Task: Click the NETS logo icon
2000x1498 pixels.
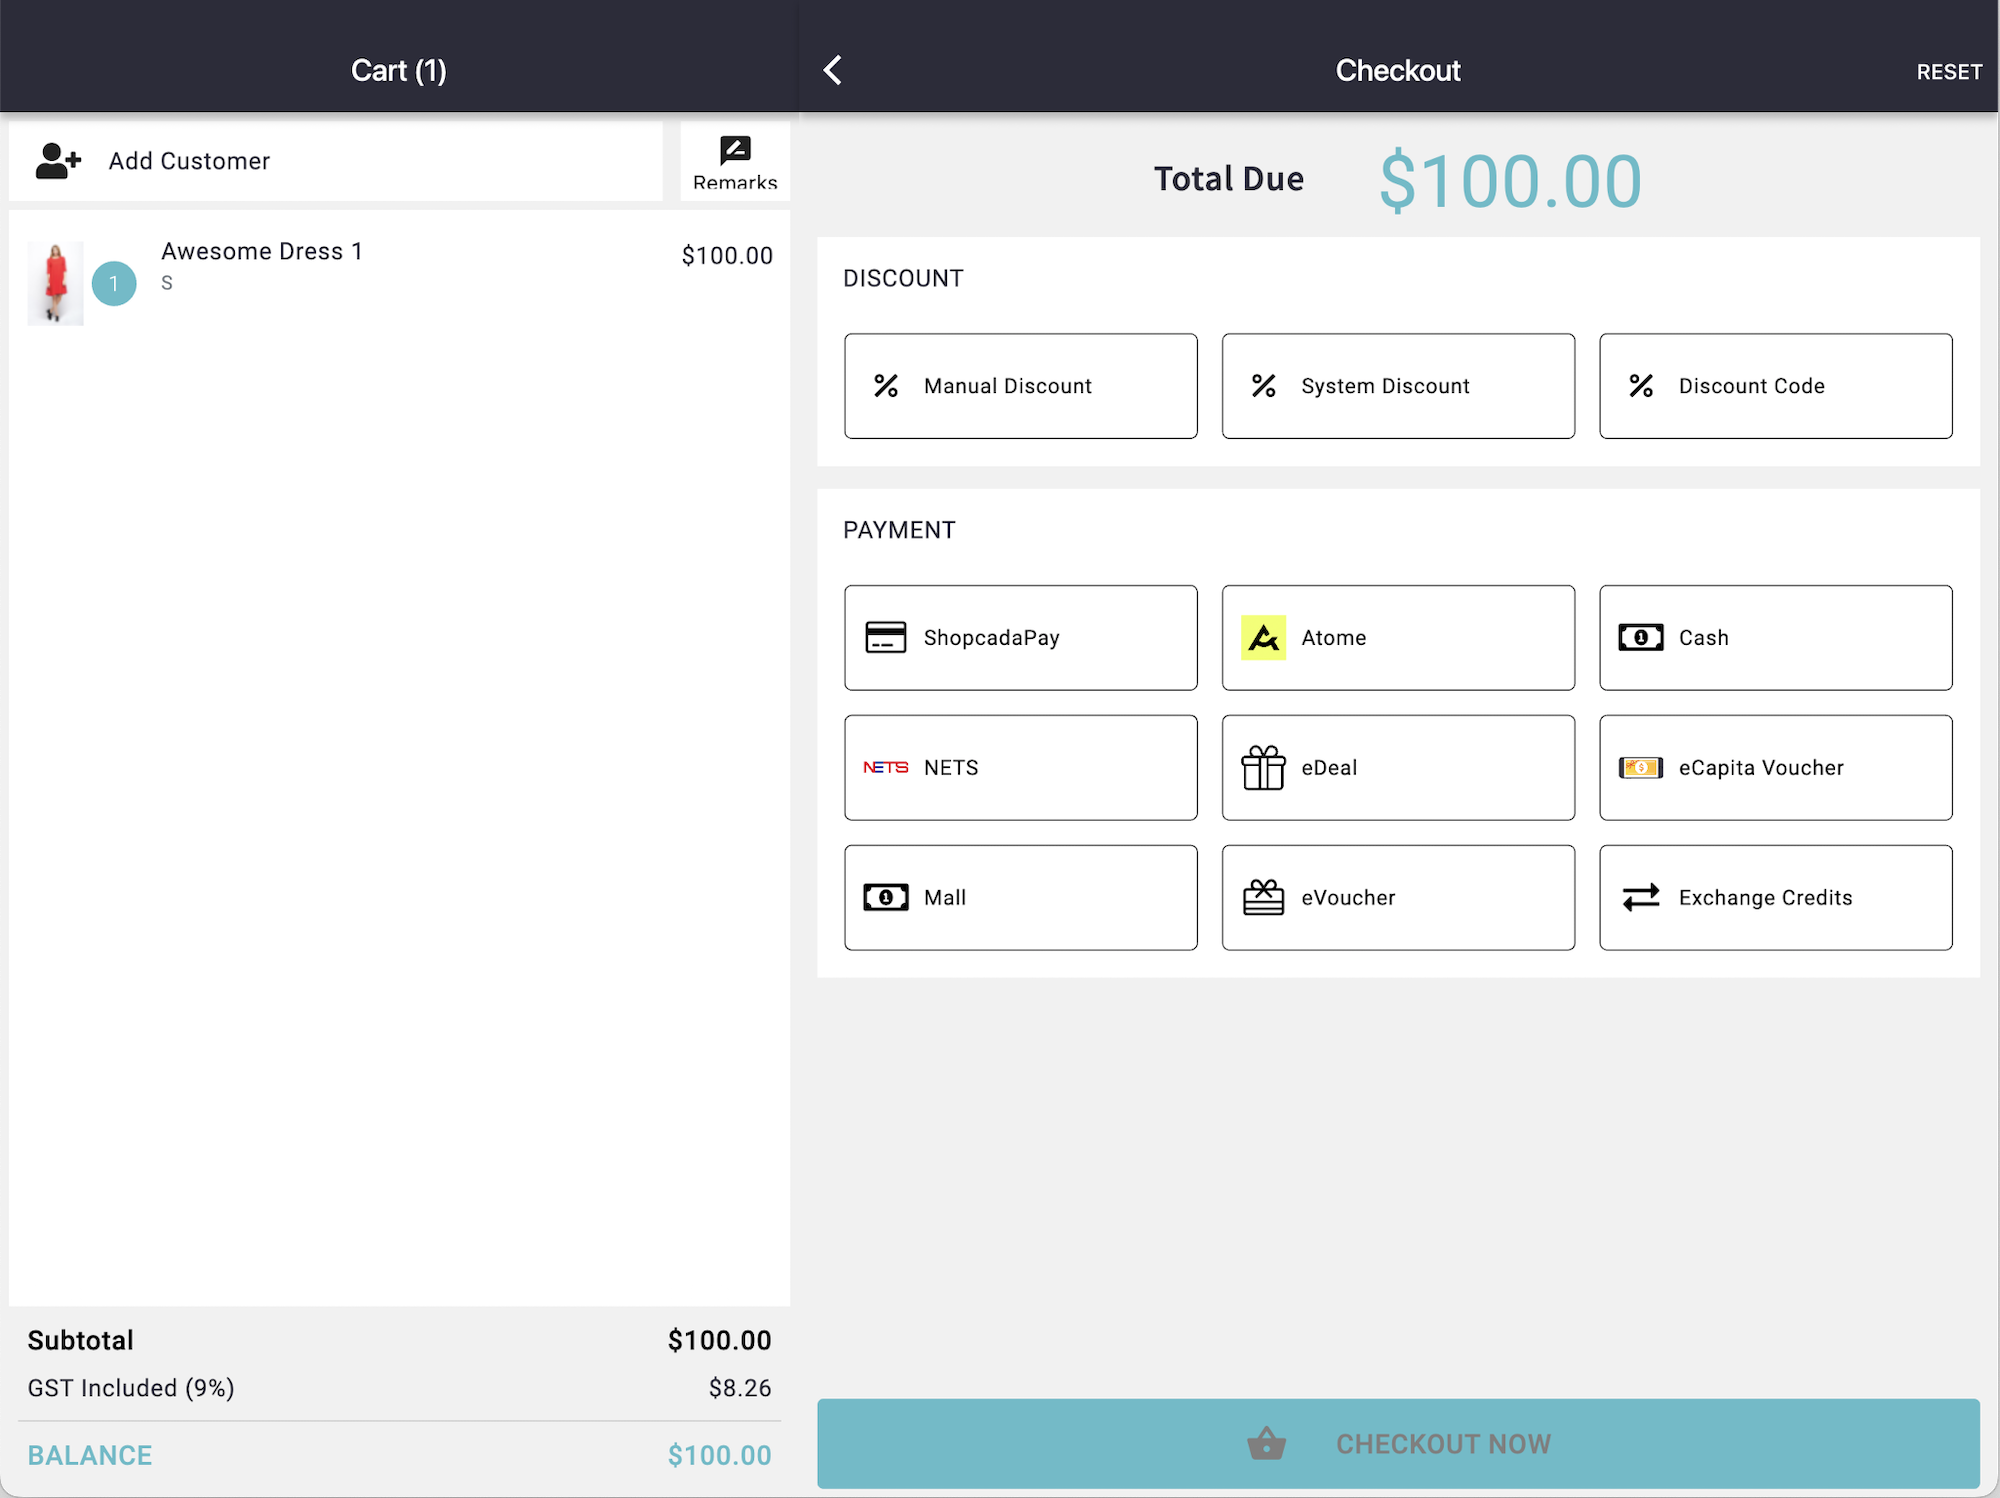Action: [885, 768]
